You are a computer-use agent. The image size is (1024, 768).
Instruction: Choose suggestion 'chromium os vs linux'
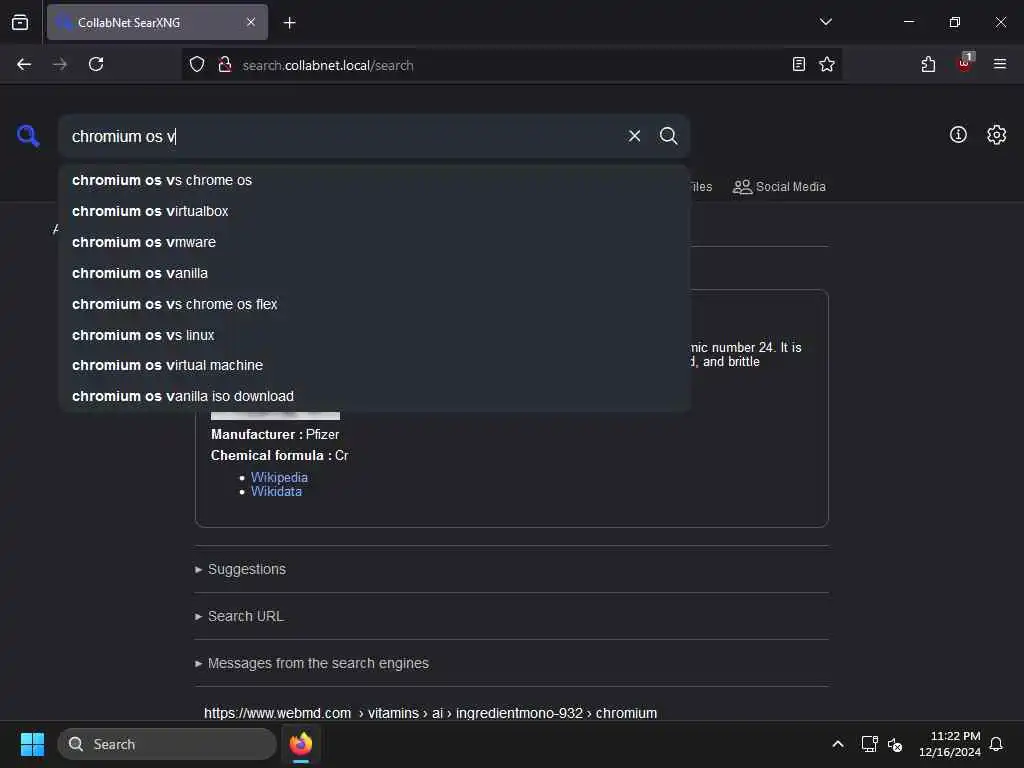coord(374,335)
